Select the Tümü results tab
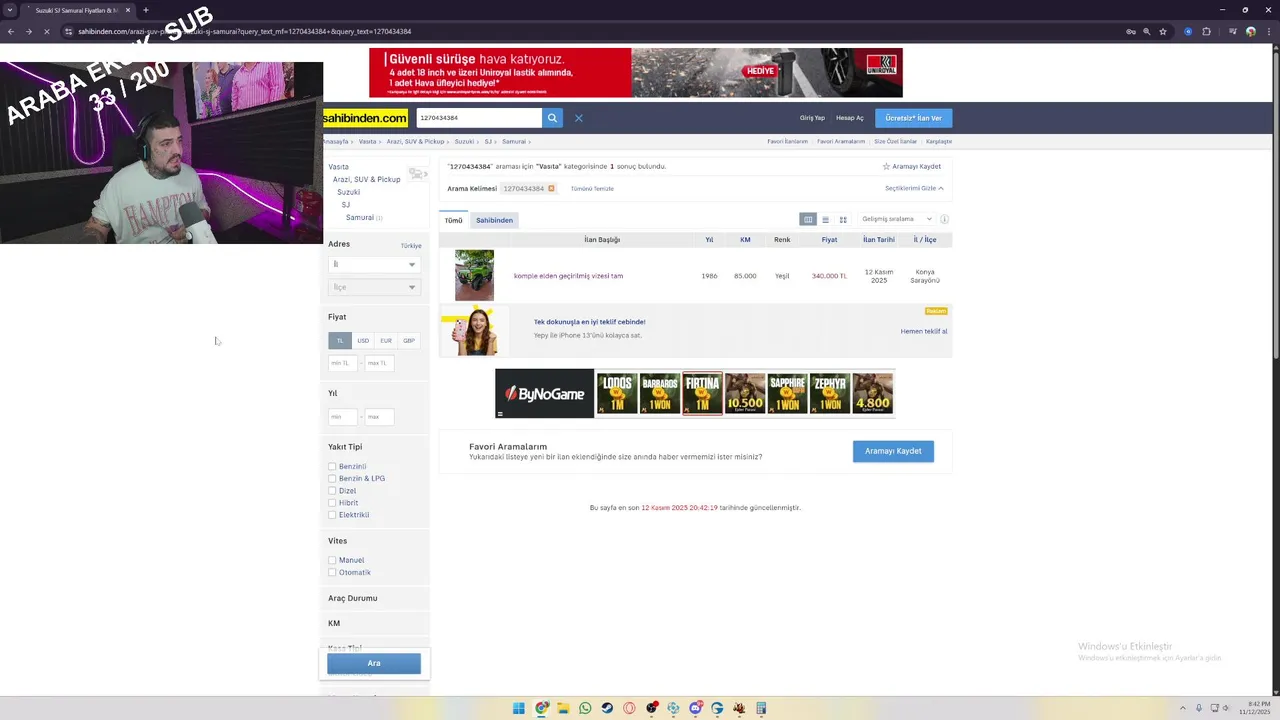1280x720 pixels. point(454,220)
